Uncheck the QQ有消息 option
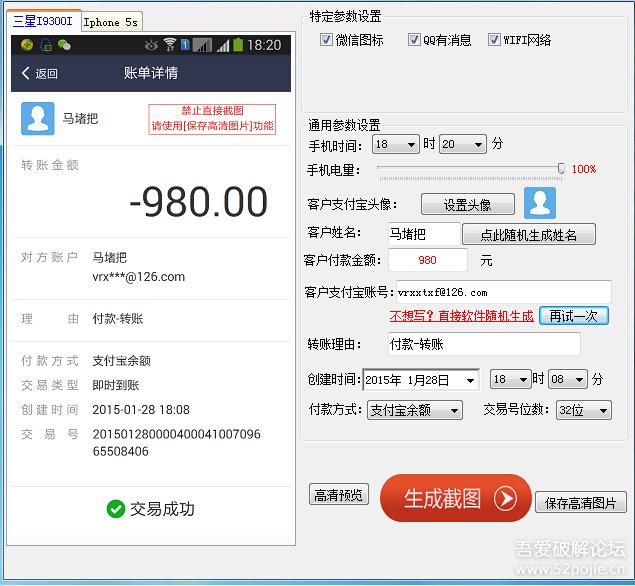Viewport: 635px width, 586px height. (x=413, y=40)
